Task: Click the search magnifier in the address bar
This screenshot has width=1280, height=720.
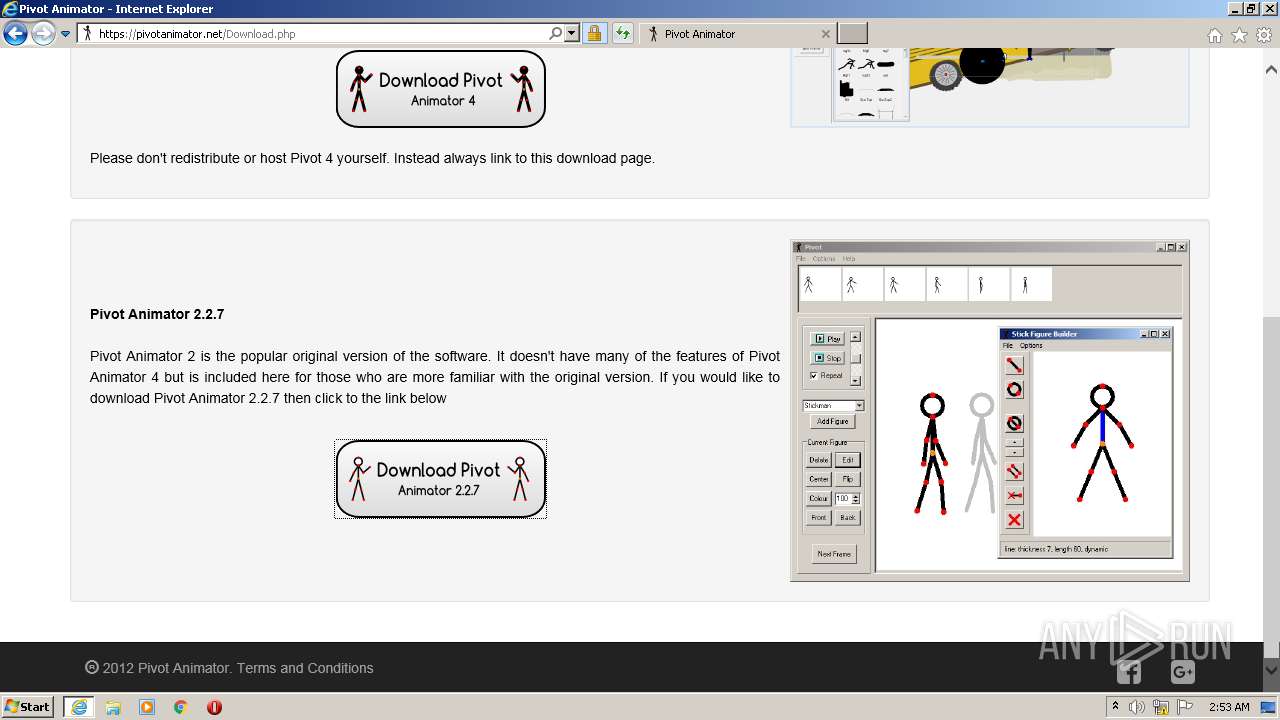Action: pyautogui.click(x=556, y=34)
